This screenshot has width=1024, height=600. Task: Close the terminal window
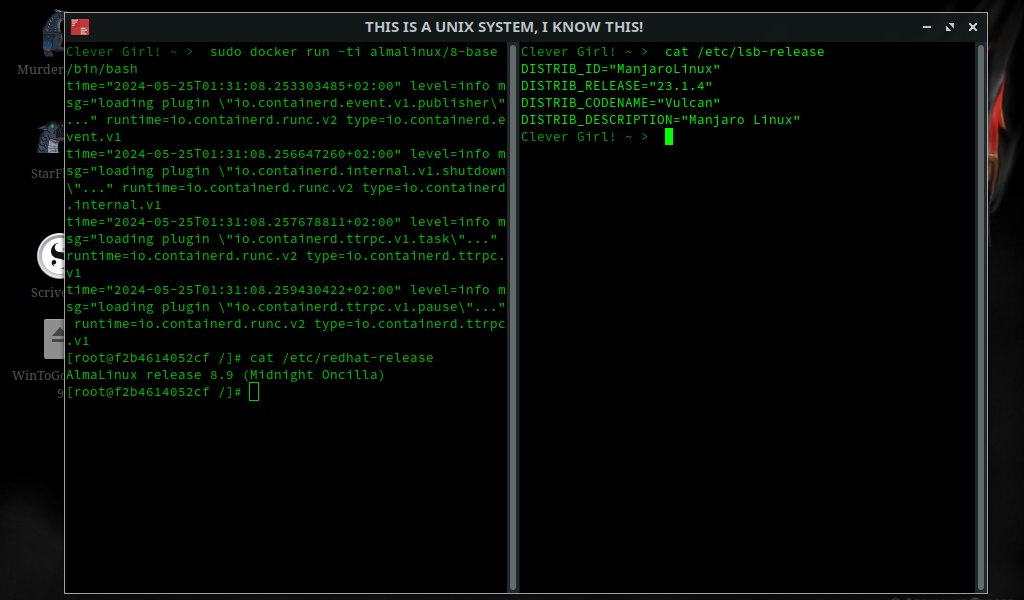(x=972, y=27)
